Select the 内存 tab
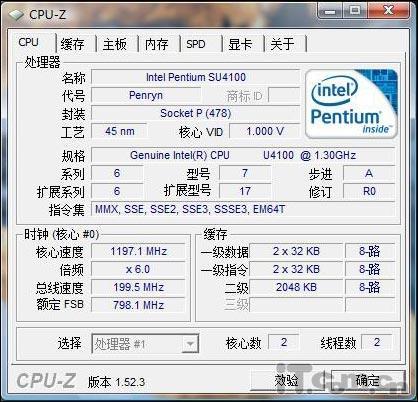418x402 pixels. tap(157, 44)
